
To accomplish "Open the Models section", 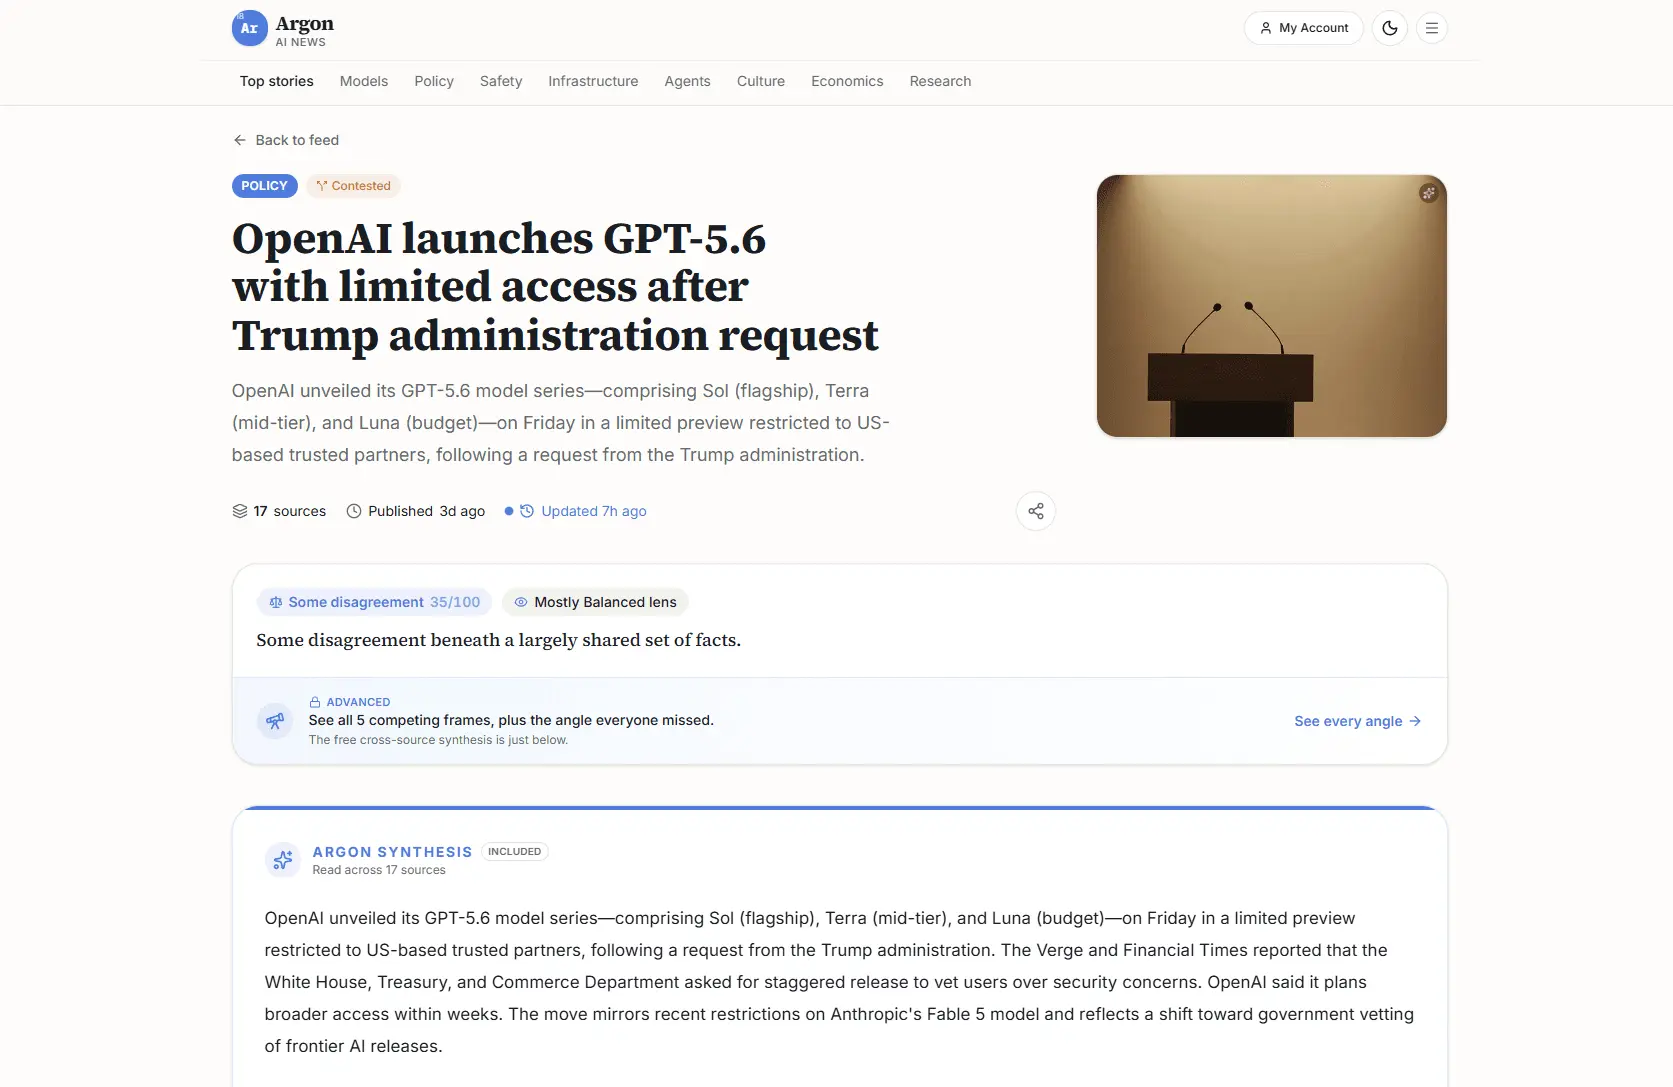I will [363, 81].
